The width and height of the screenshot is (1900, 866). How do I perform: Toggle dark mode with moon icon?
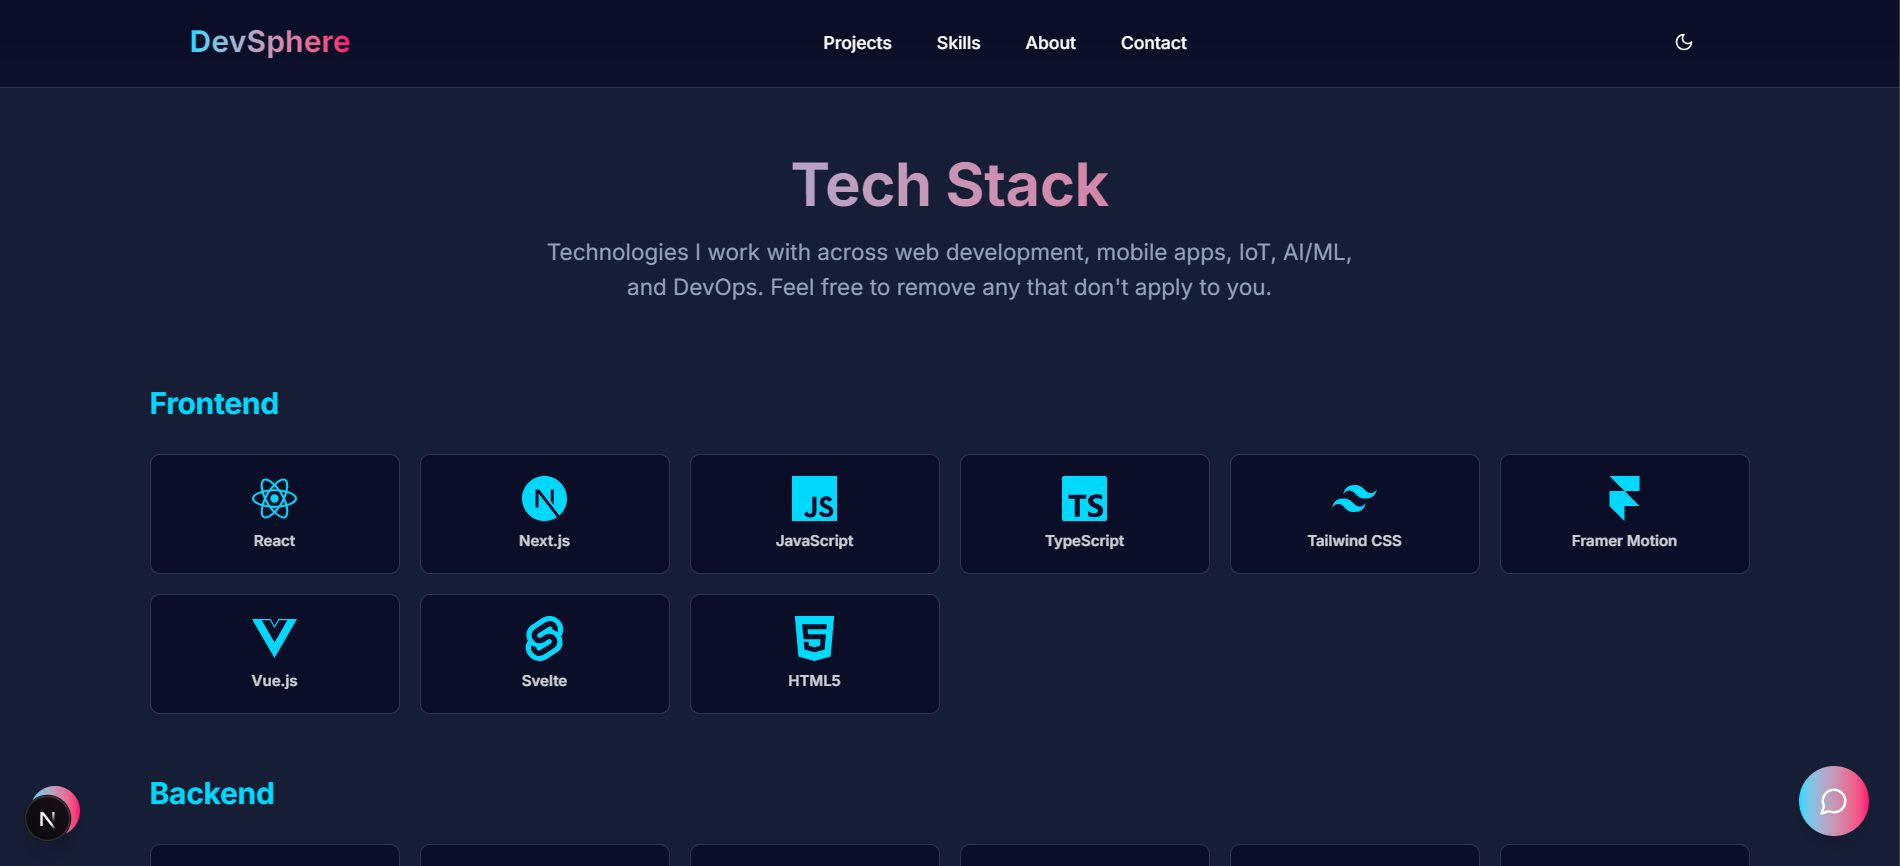(1684, 42)
